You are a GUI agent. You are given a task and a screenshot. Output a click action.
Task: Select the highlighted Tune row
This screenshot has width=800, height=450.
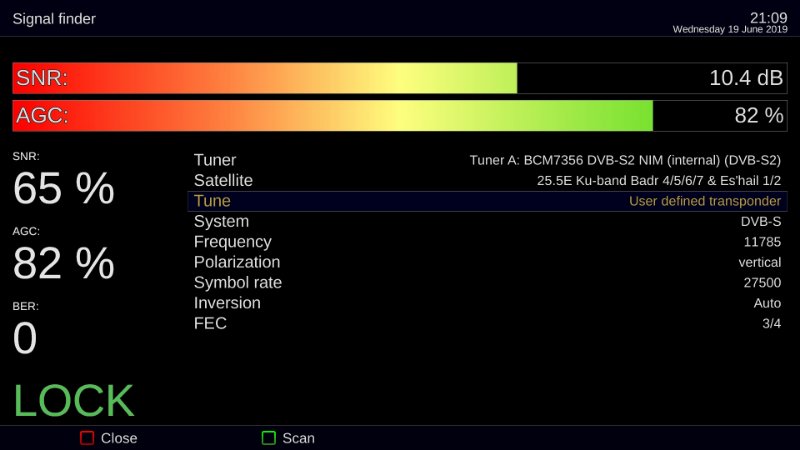(x=487, y=201)
